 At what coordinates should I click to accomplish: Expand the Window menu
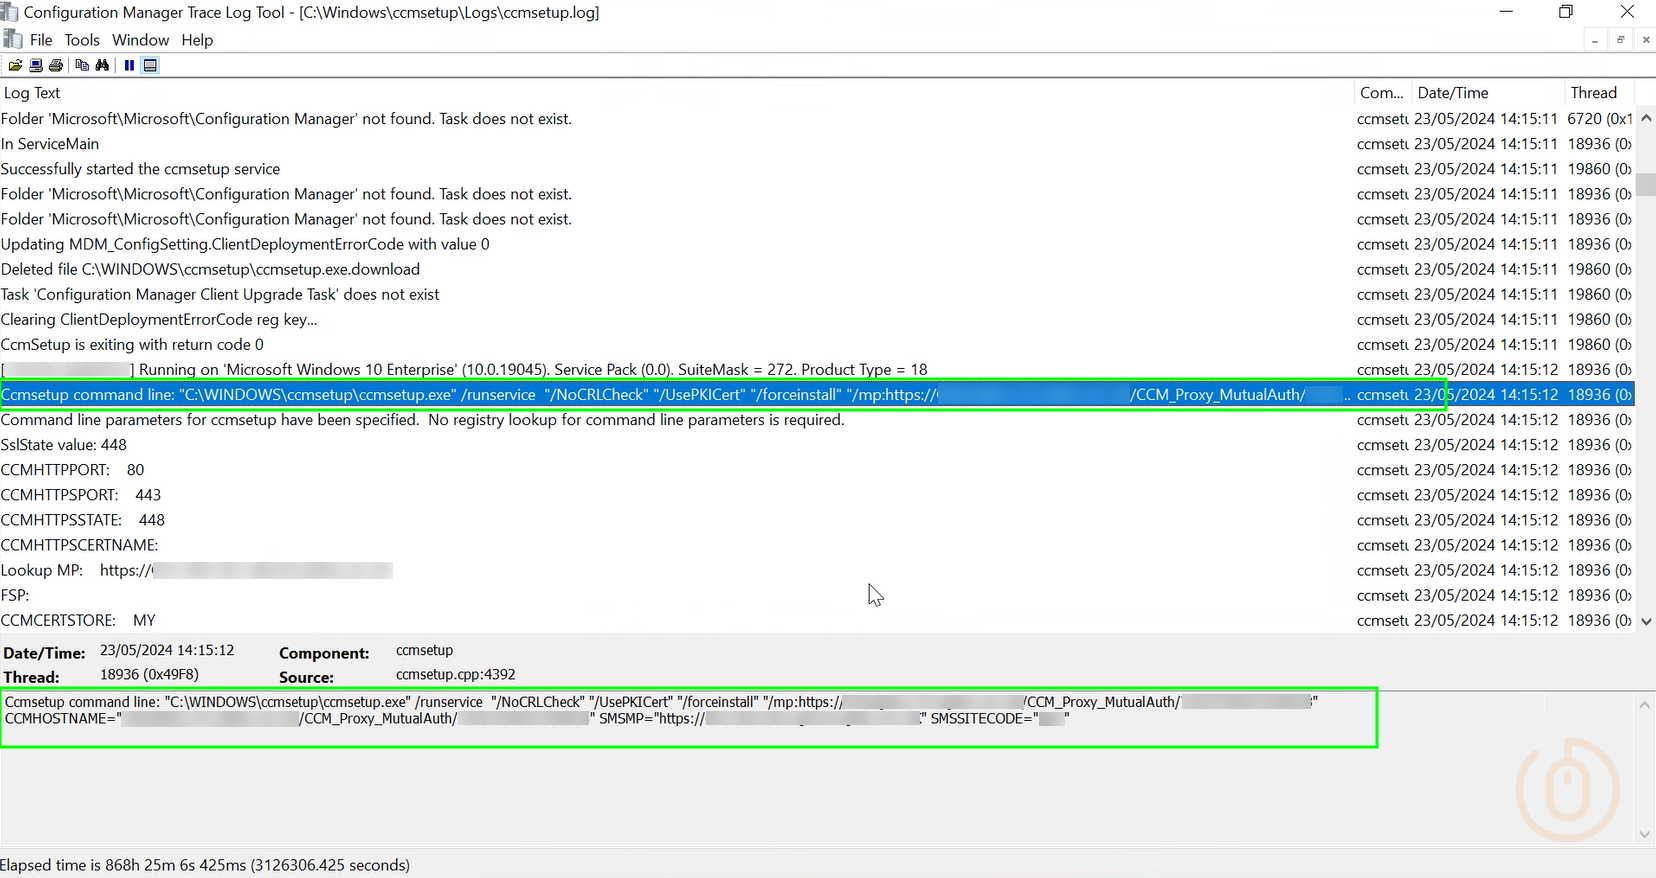[140, 40]
